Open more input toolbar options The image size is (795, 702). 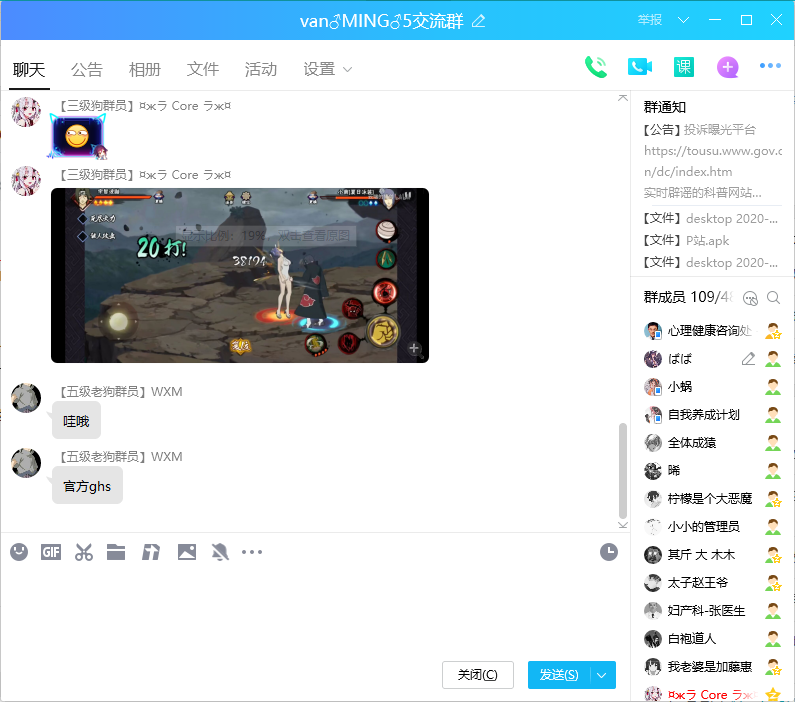tap(252, 552)
